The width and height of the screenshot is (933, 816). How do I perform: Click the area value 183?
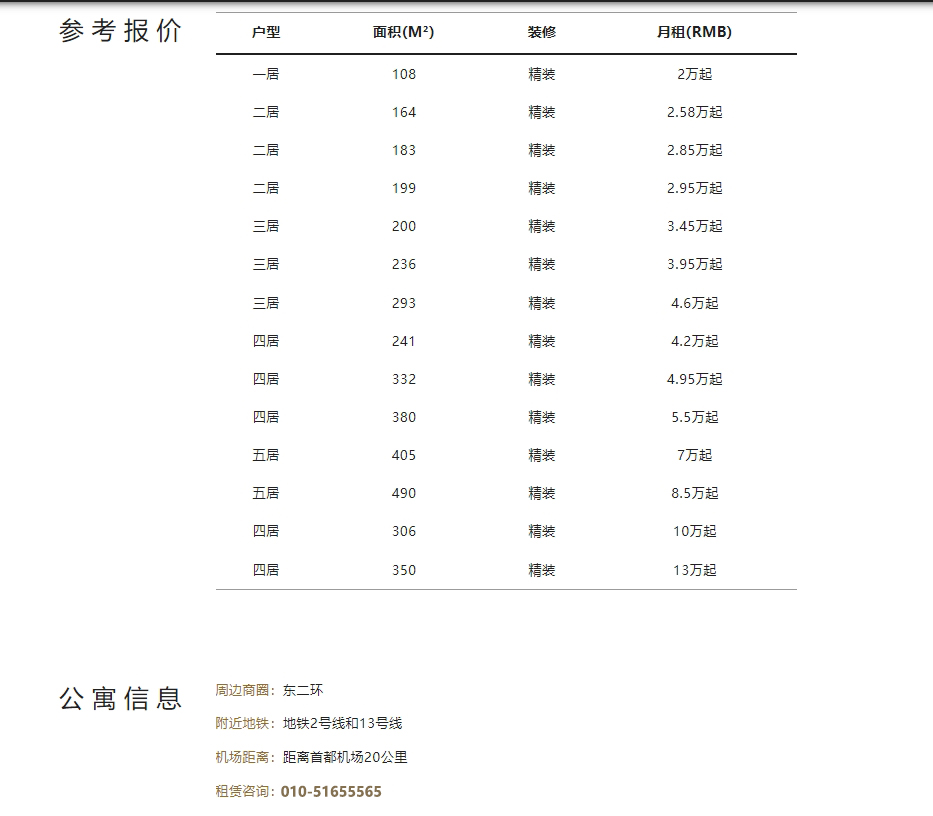[x=404, y=151]
